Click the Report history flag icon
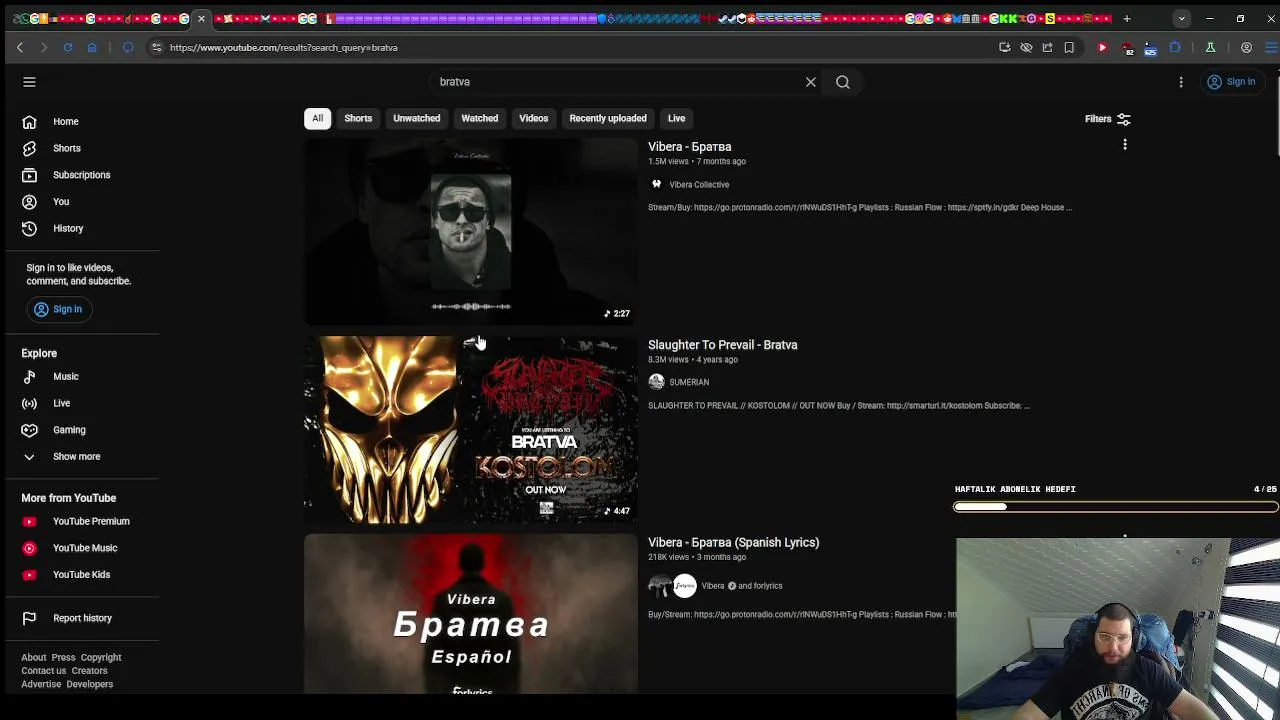Viewport: 1280px width, 720px height. tap(29, 618)
